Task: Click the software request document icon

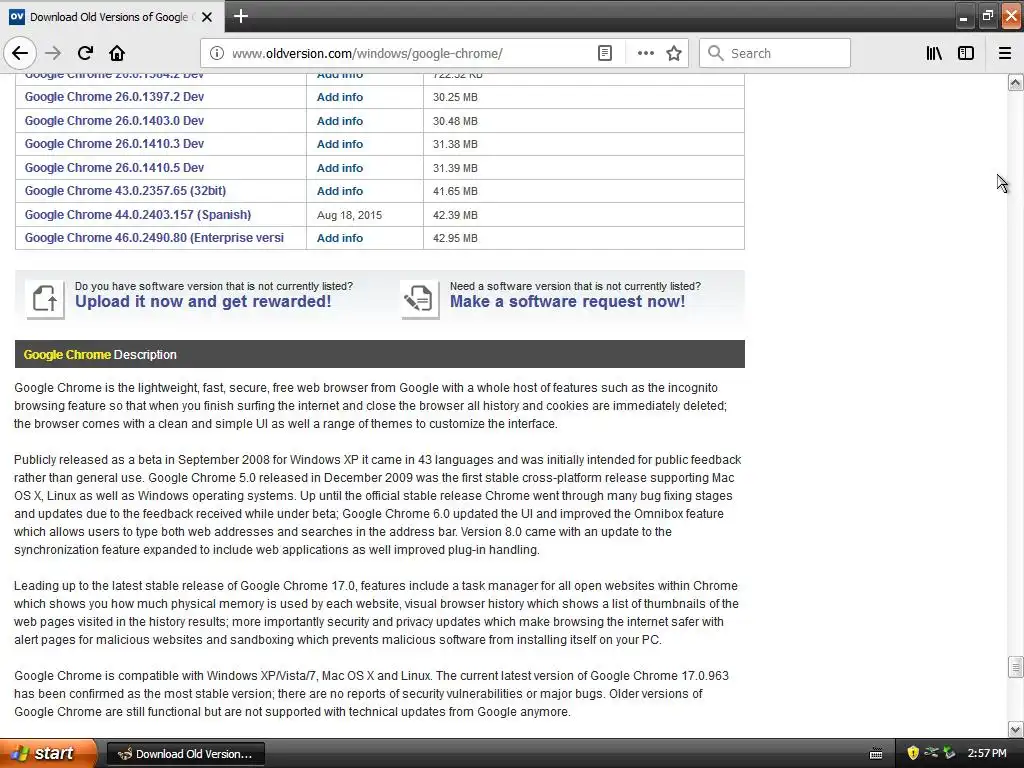Action: point(419,300)
